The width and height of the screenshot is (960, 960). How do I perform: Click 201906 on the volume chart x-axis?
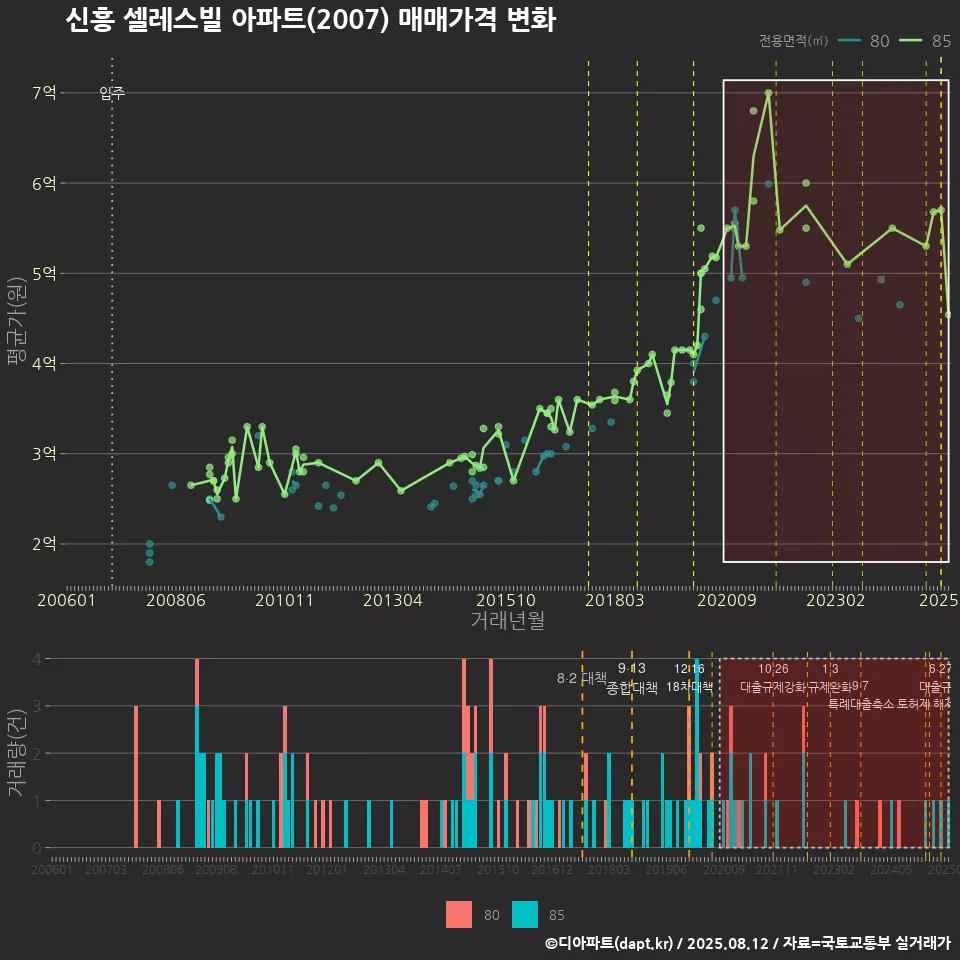coord(666,869)
